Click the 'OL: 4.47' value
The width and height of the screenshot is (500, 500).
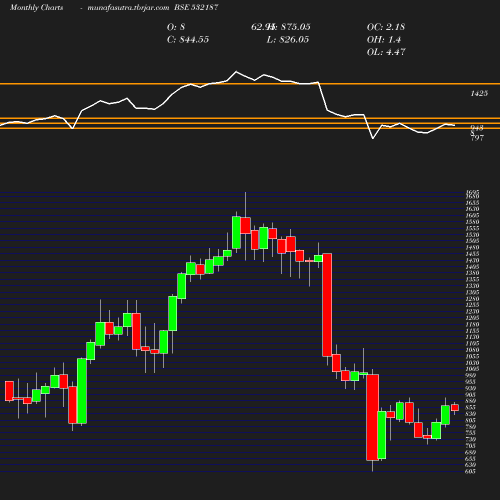[386, 52]
